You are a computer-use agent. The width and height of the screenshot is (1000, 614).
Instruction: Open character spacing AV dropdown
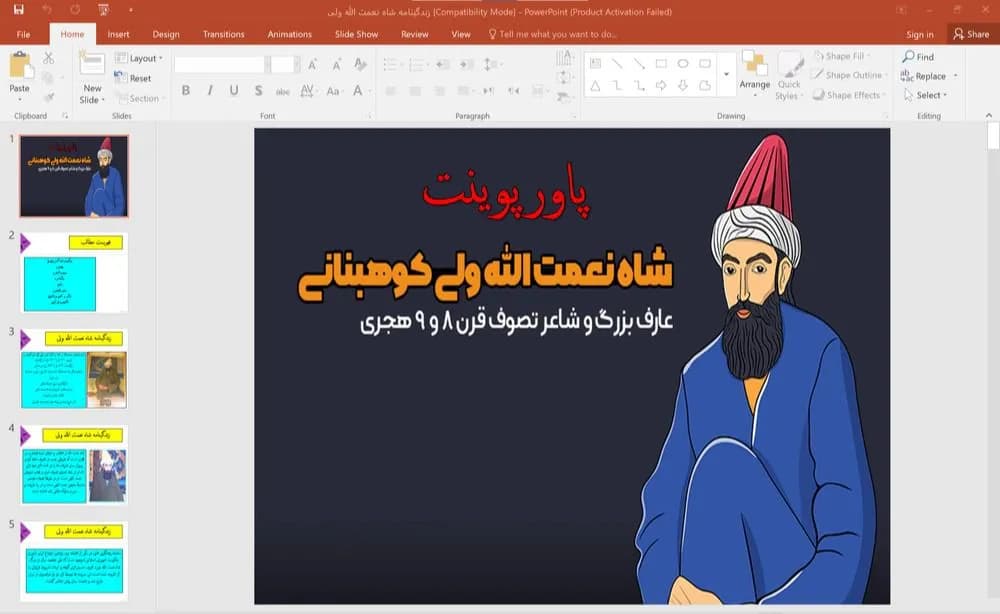coord(308,91)
